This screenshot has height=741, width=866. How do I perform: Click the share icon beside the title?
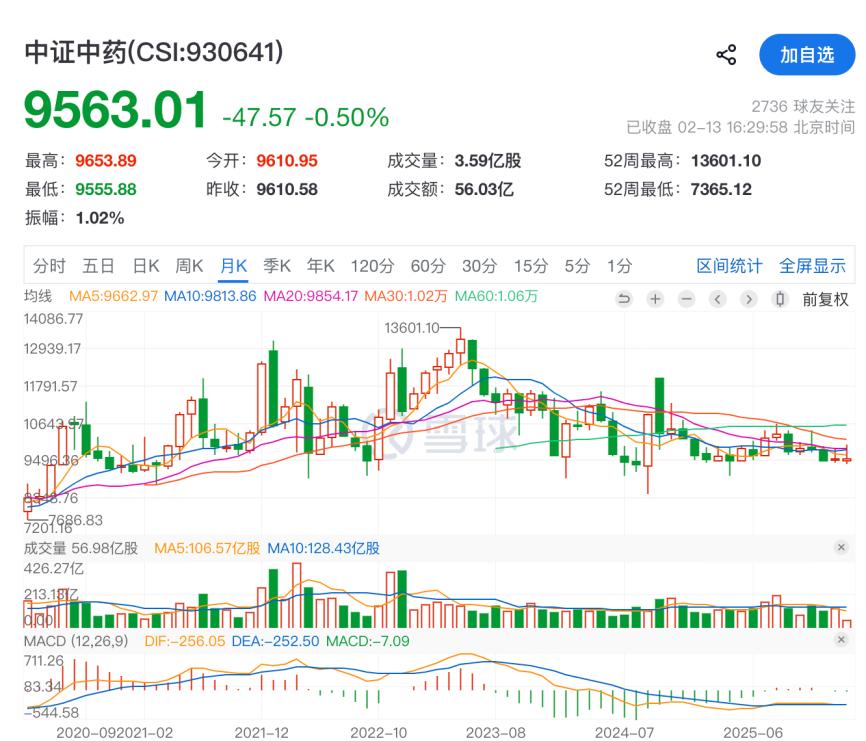727,55
